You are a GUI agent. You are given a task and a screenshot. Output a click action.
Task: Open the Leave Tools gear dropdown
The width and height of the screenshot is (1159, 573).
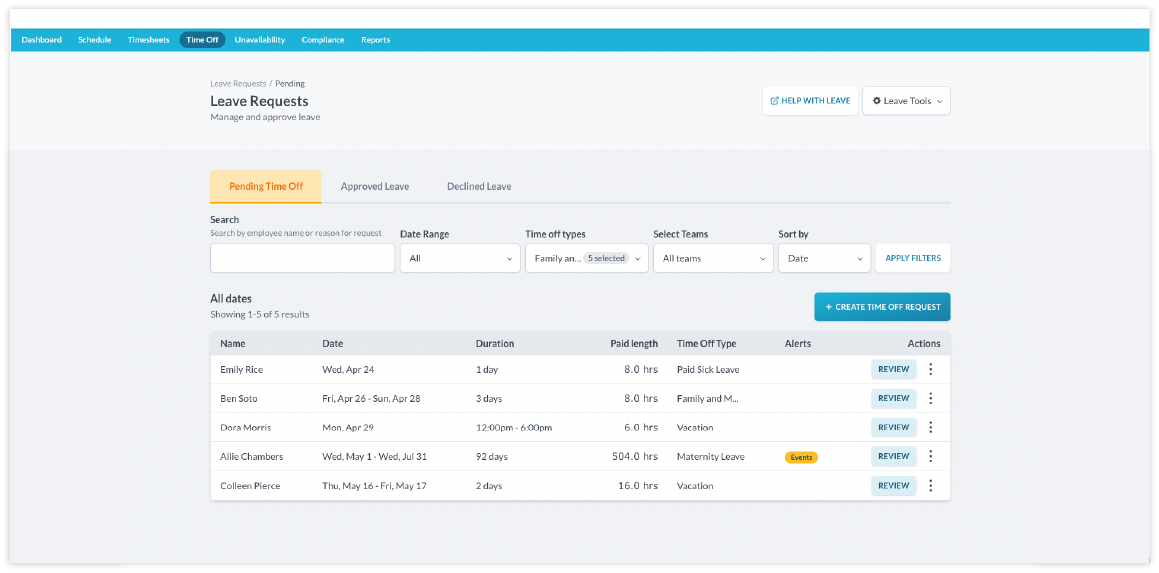pyautogui.click(x=906, y=101)
